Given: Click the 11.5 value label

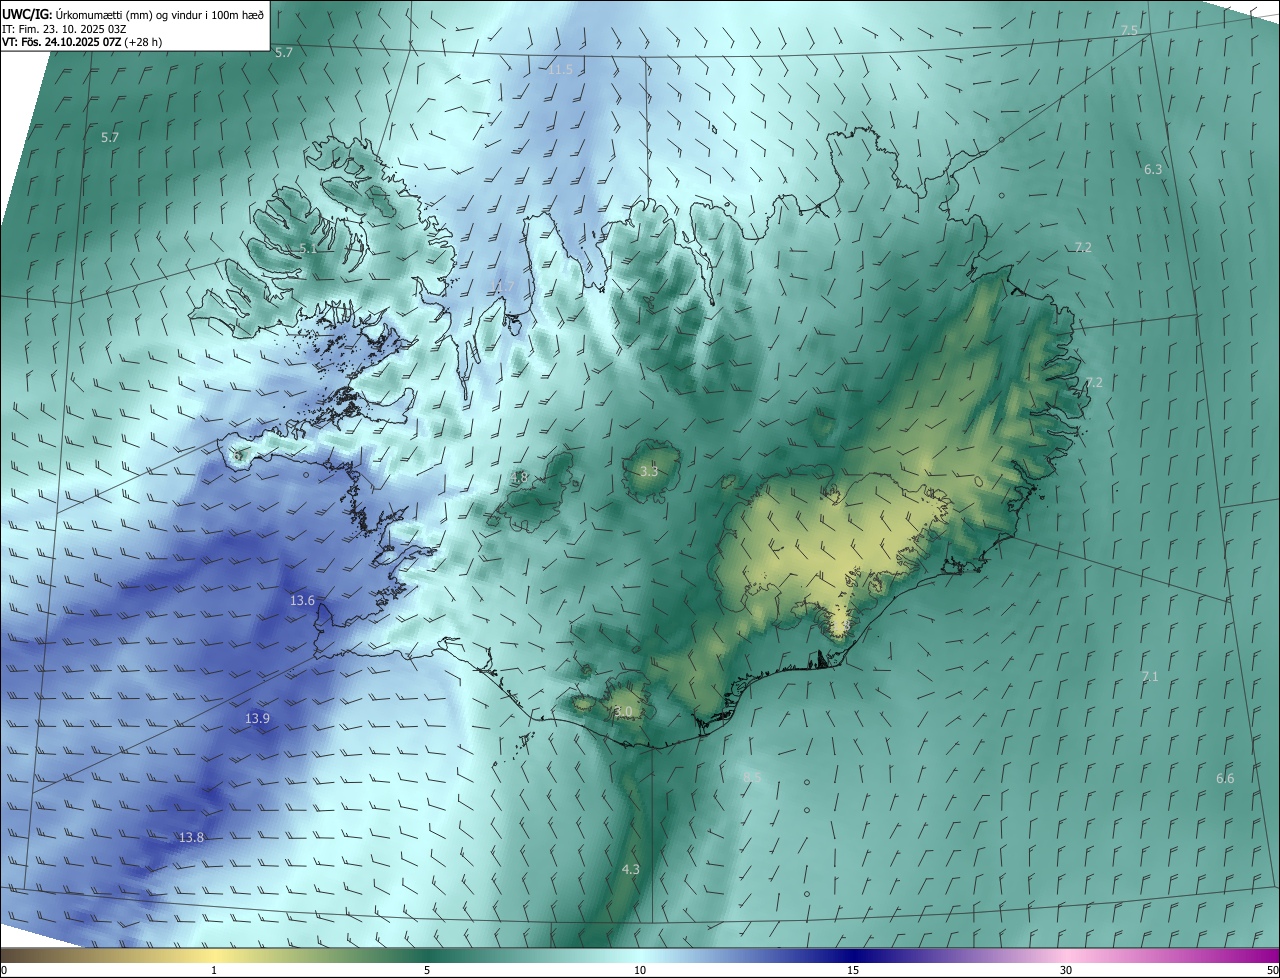Looking at the screenshot, I should [560, 70].
